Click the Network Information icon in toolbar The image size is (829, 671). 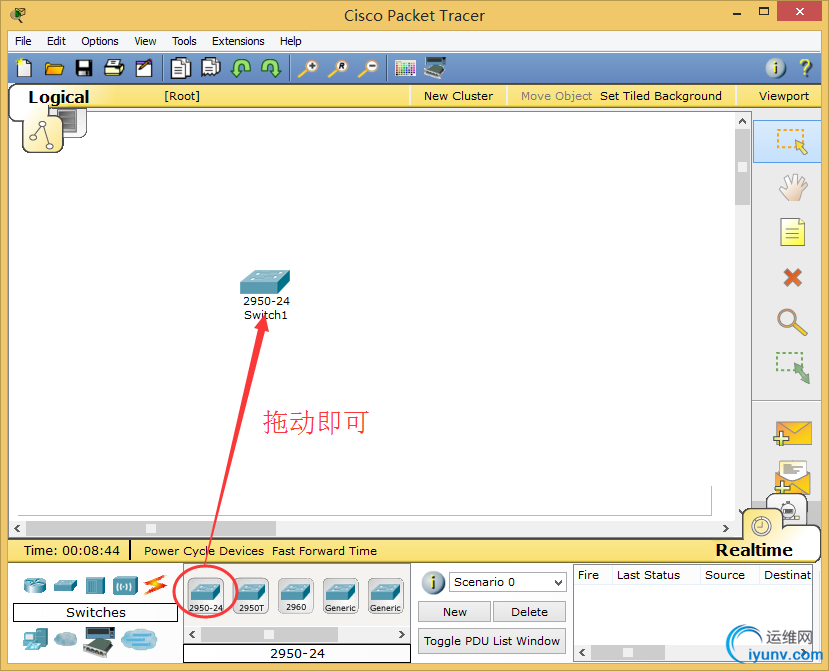point(776,68)
